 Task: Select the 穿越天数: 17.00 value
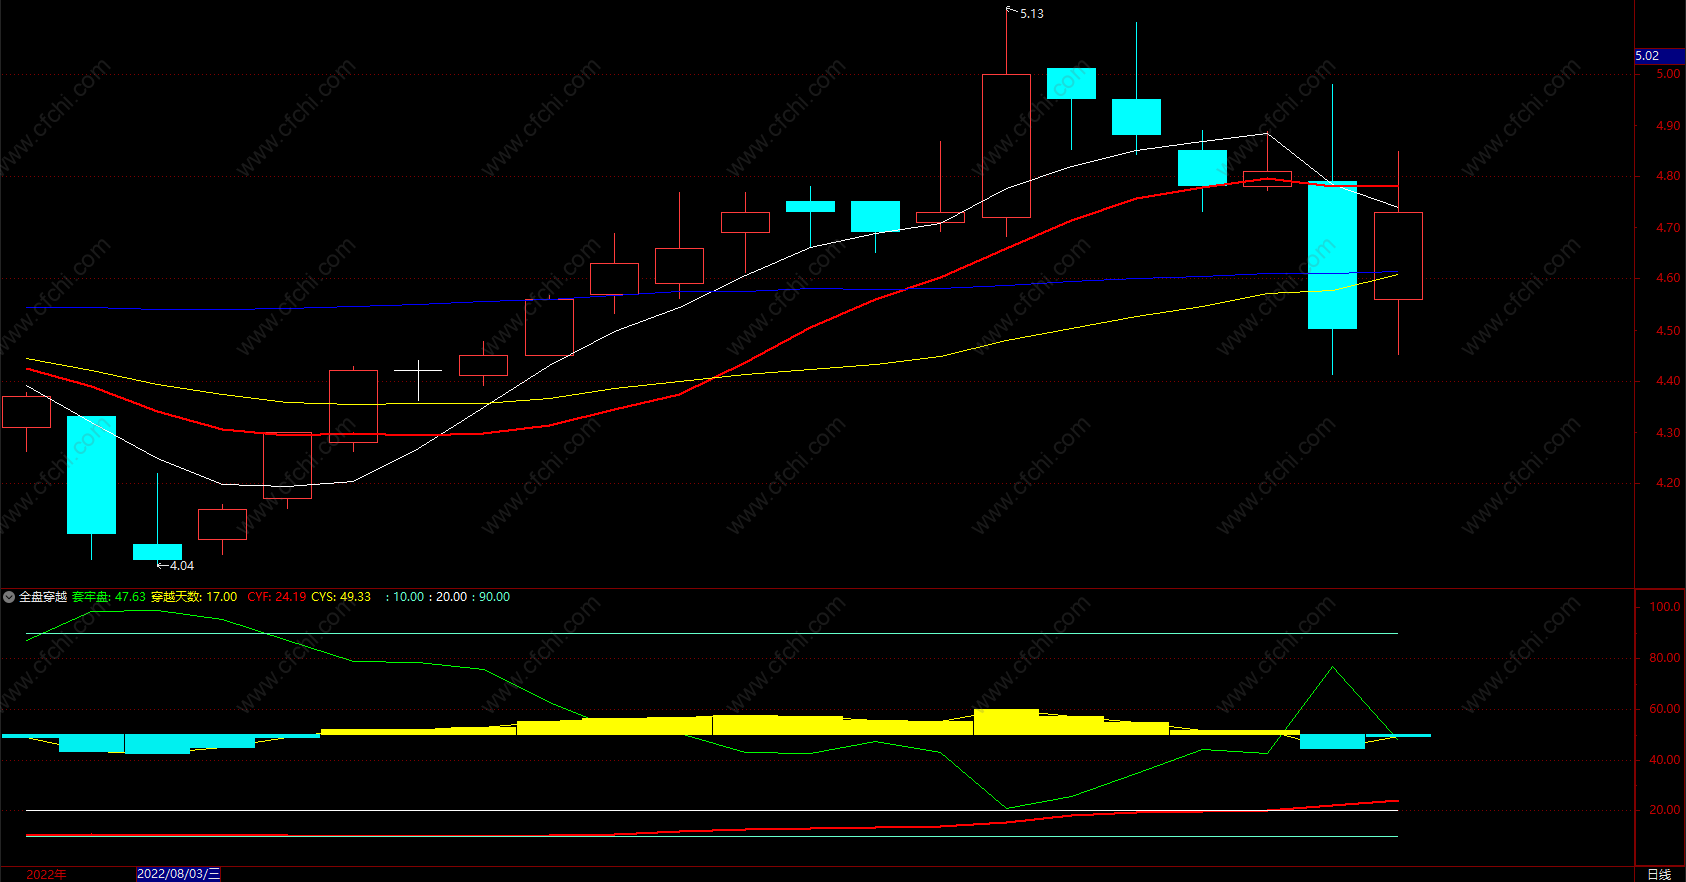[x=194, y=597]
